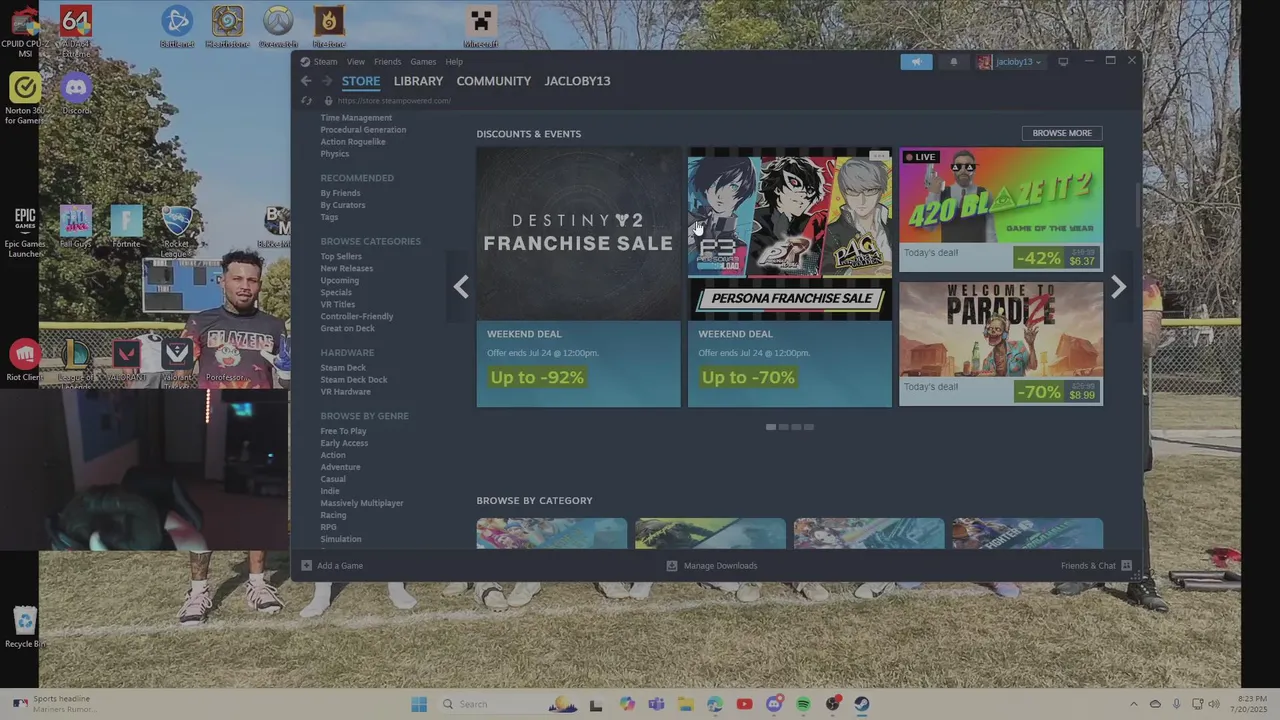
Task: Open the Welcome to ParadiZe deal
Action: point(1001,344)
